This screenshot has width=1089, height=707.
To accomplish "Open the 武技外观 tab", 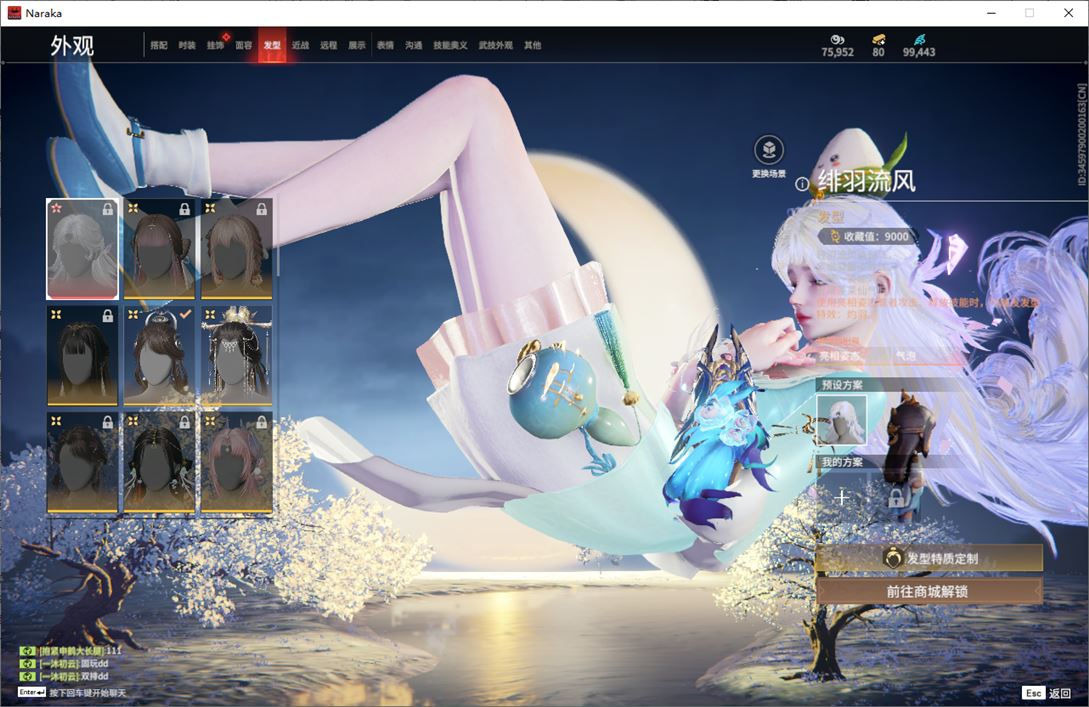I will click(495, 45).
